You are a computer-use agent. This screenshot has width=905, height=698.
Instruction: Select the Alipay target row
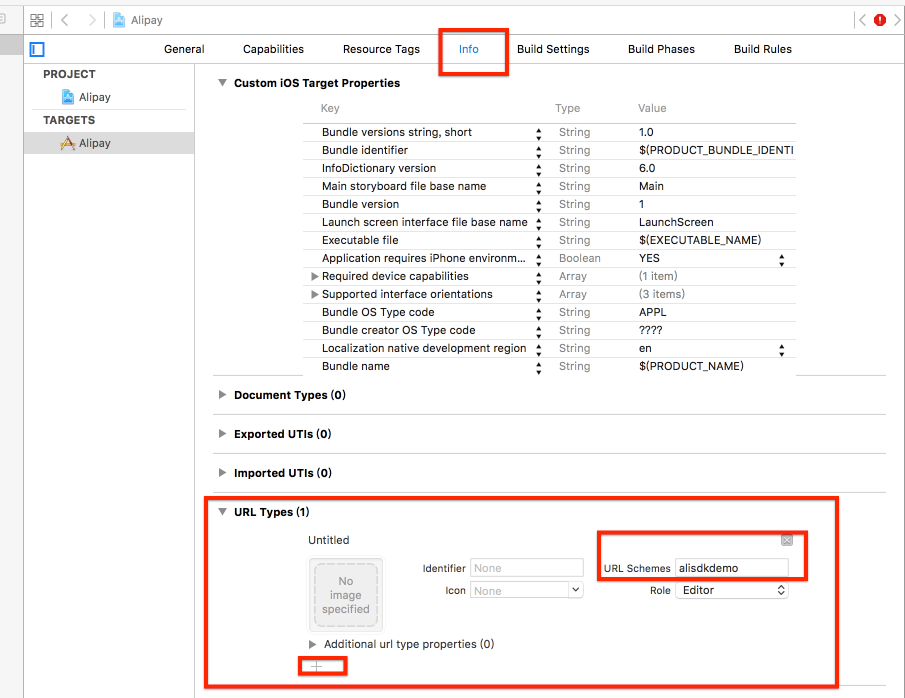(109, 143)
